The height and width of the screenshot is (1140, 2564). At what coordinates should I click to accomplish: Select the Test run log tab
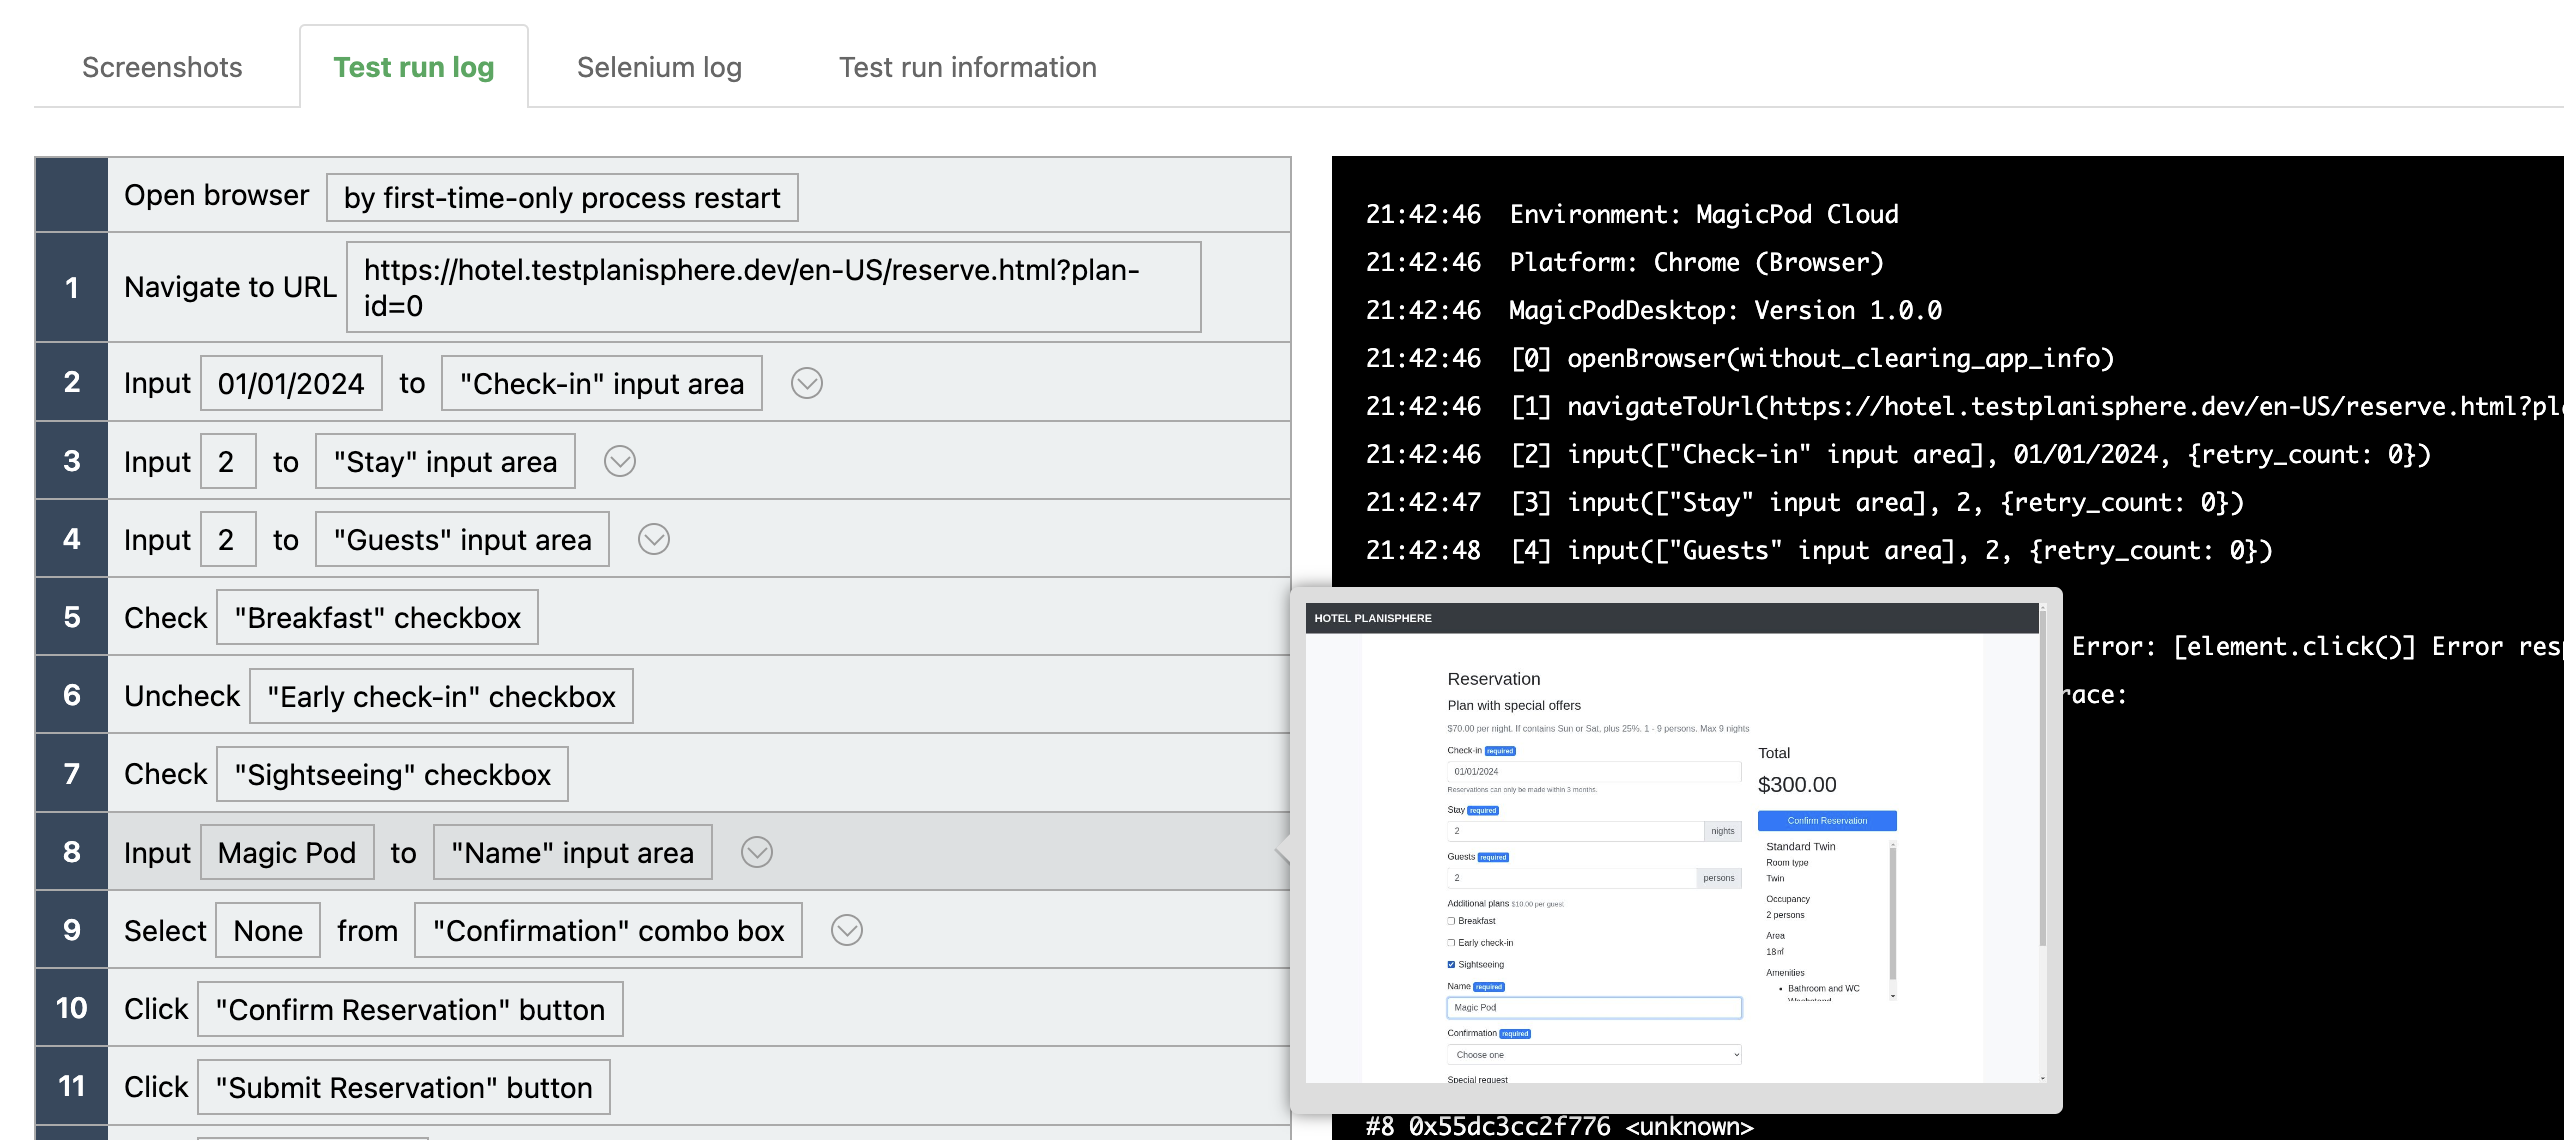coord(414,67)
